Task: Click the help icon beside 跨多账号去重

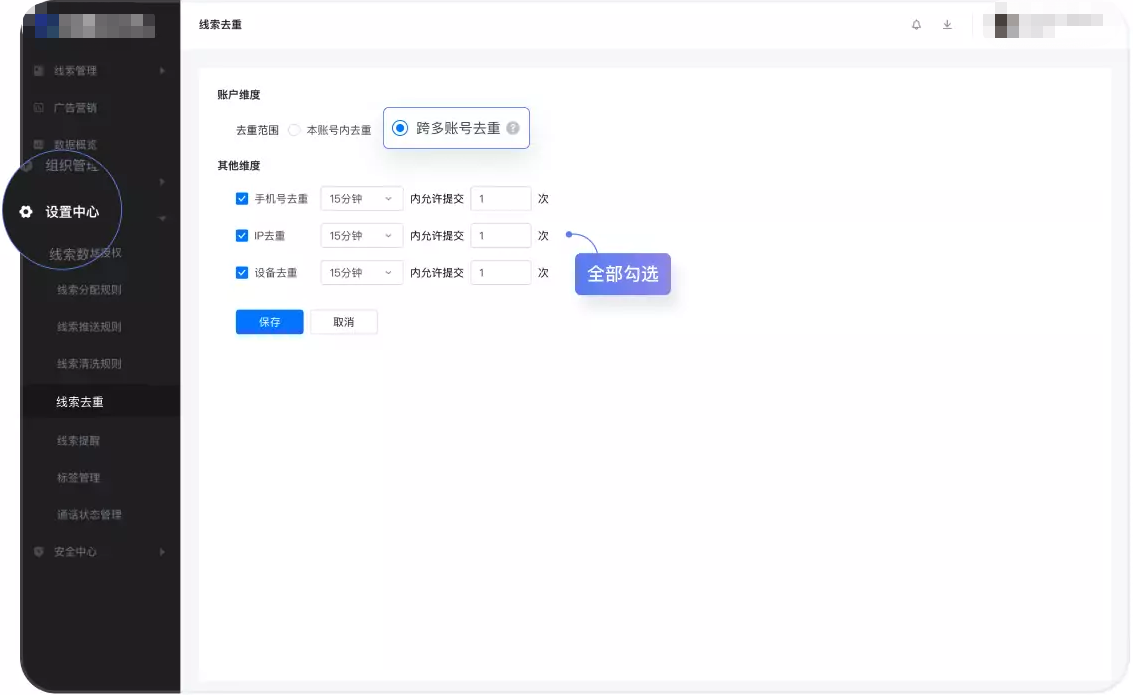Action: click(513, 128)
